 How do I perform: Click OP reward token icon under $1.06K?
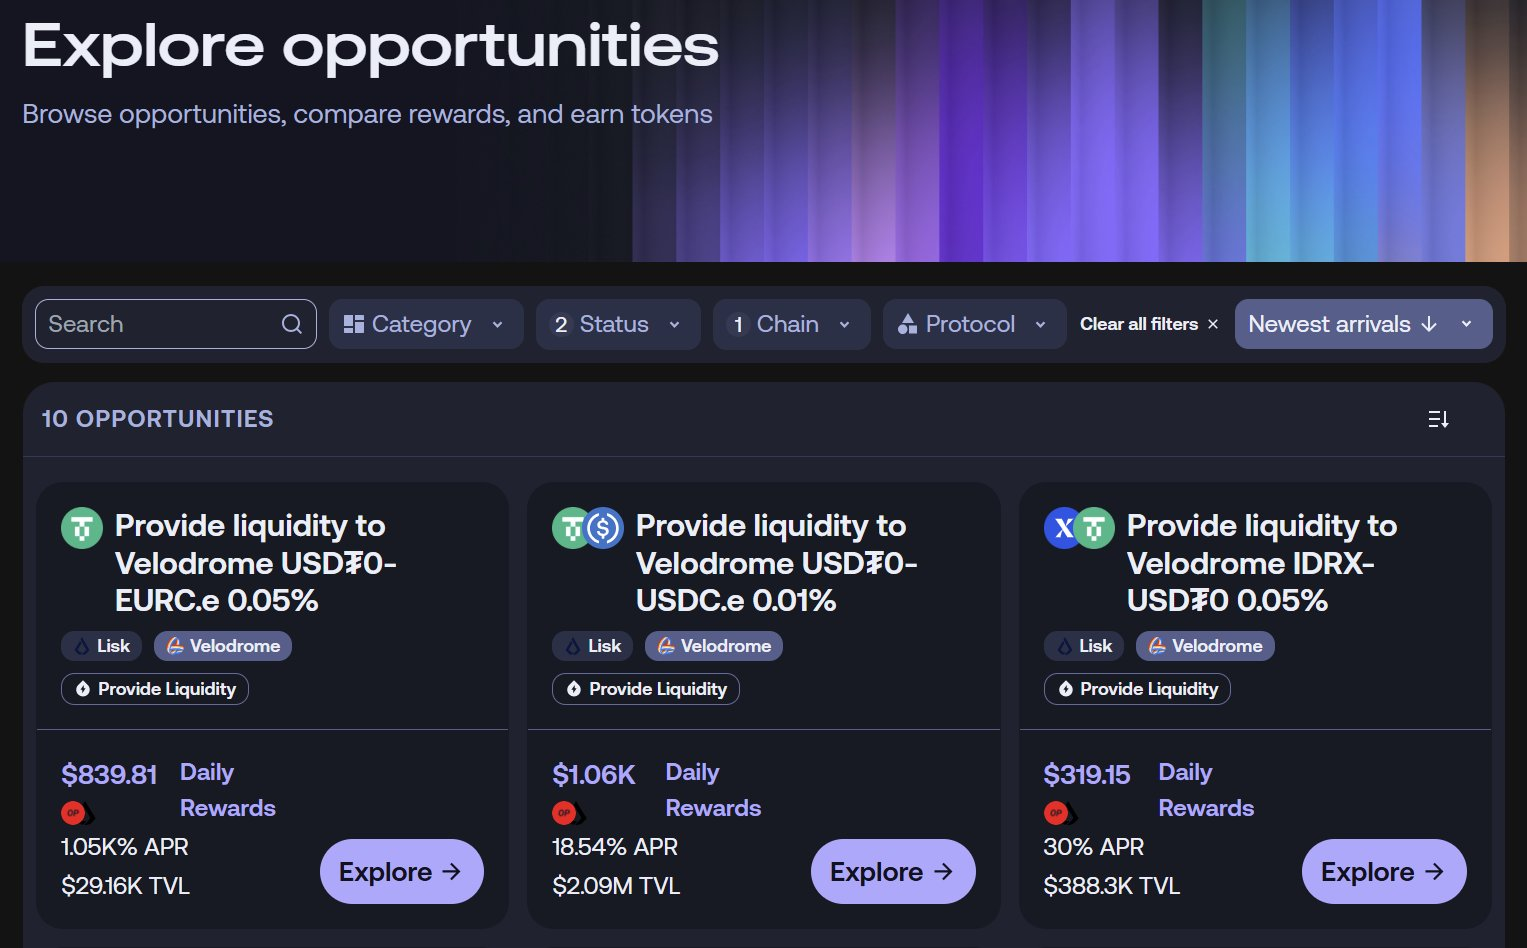pos(565,813)
